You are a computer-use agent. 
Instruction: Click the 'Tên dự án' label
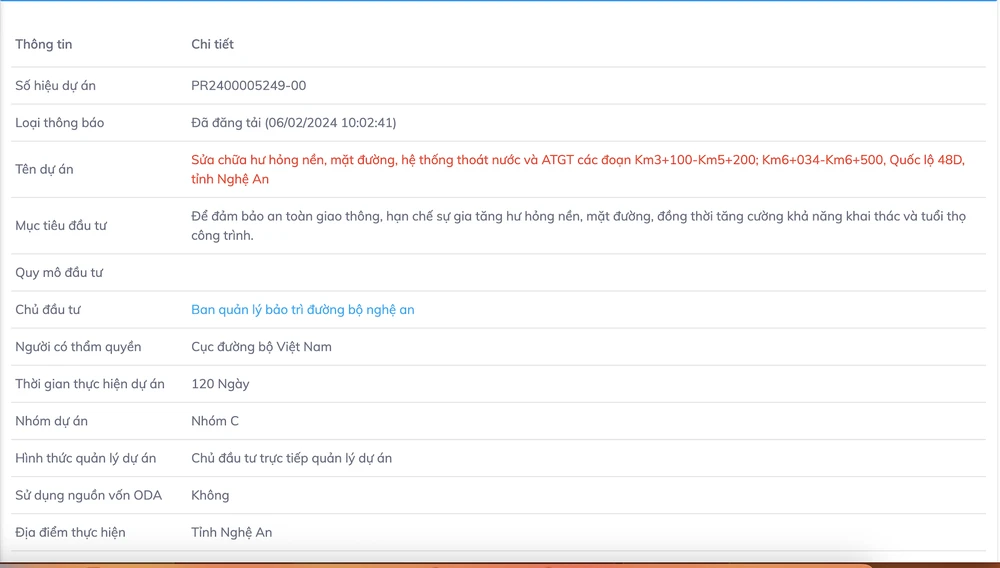click(44, 170)
